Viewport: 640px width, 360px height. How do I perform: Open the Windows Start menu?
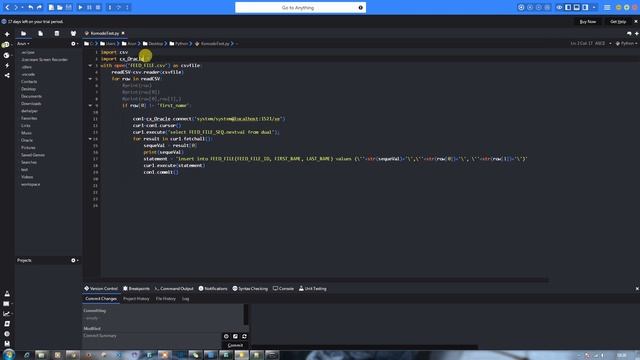click(9, 355)
